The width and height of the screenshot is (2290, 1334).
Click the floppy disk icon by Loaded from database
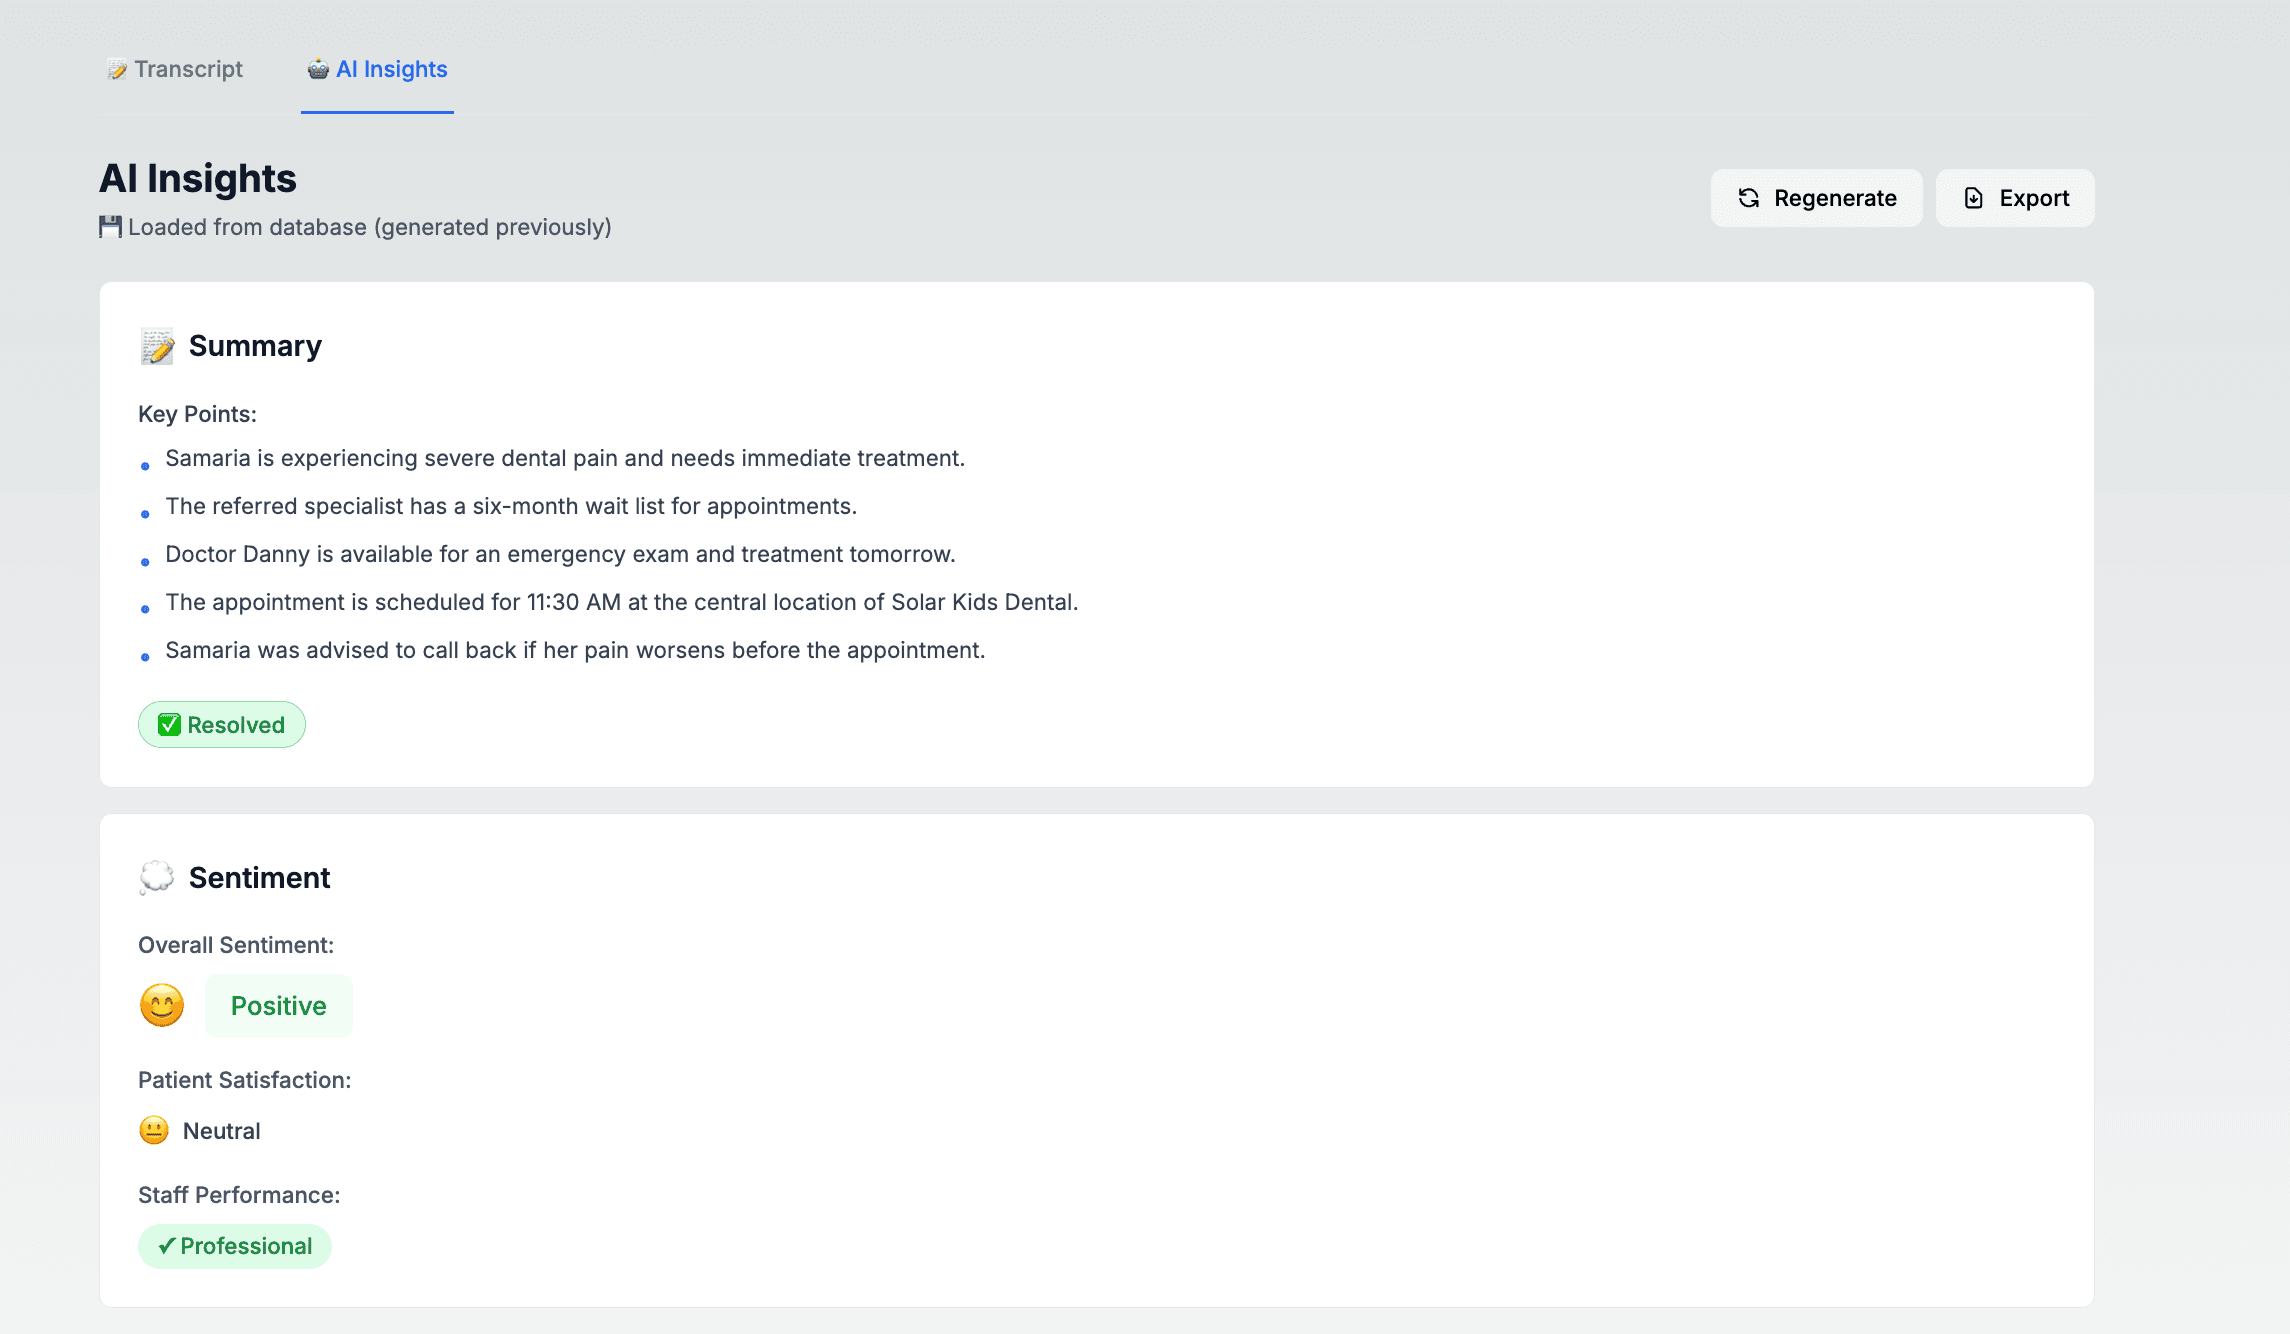click(x=110, y=227)
